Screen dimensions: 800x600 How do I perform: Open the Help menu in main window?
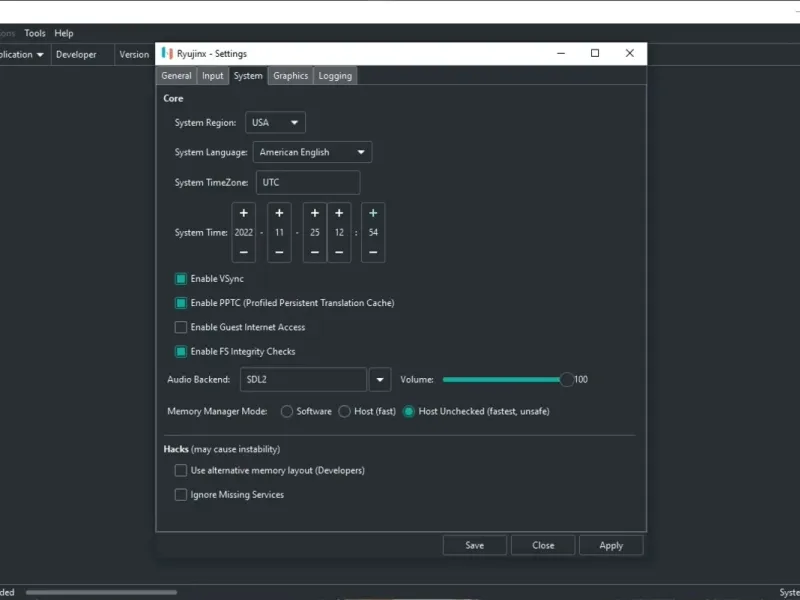(x=64, y=33)
